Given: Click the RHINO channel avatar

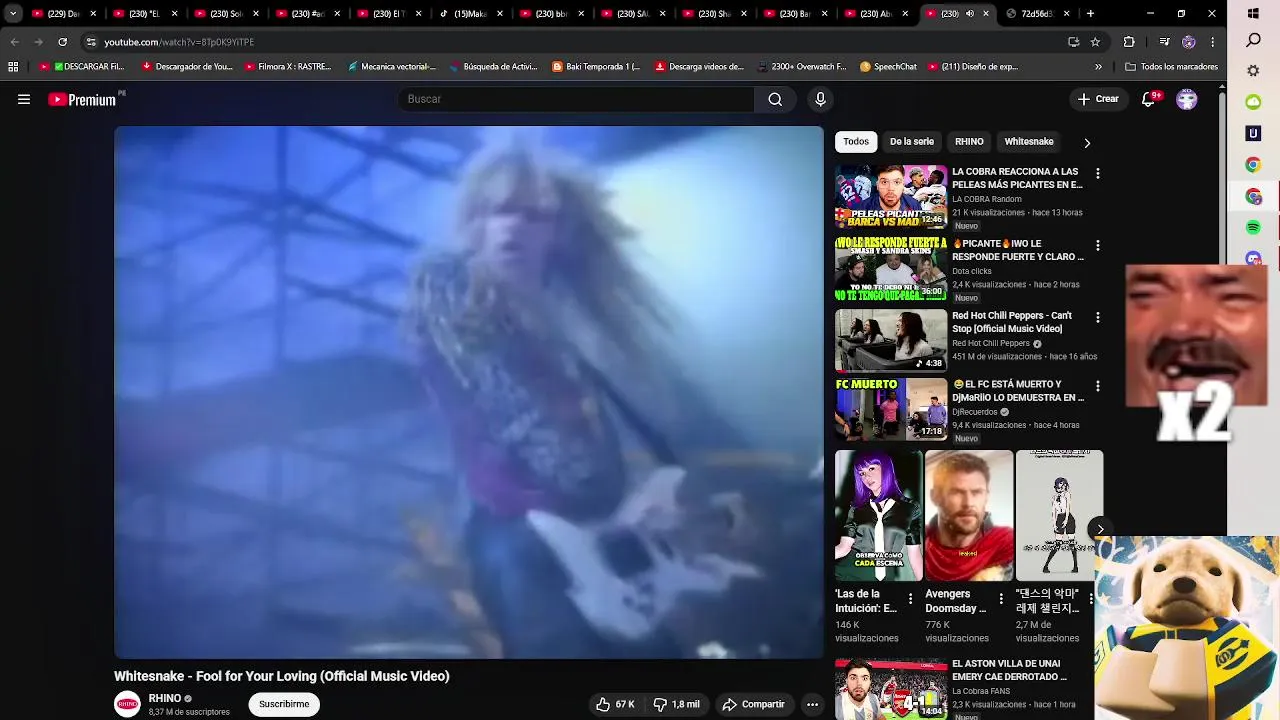Looking at the screenshot, I should 127,704.
